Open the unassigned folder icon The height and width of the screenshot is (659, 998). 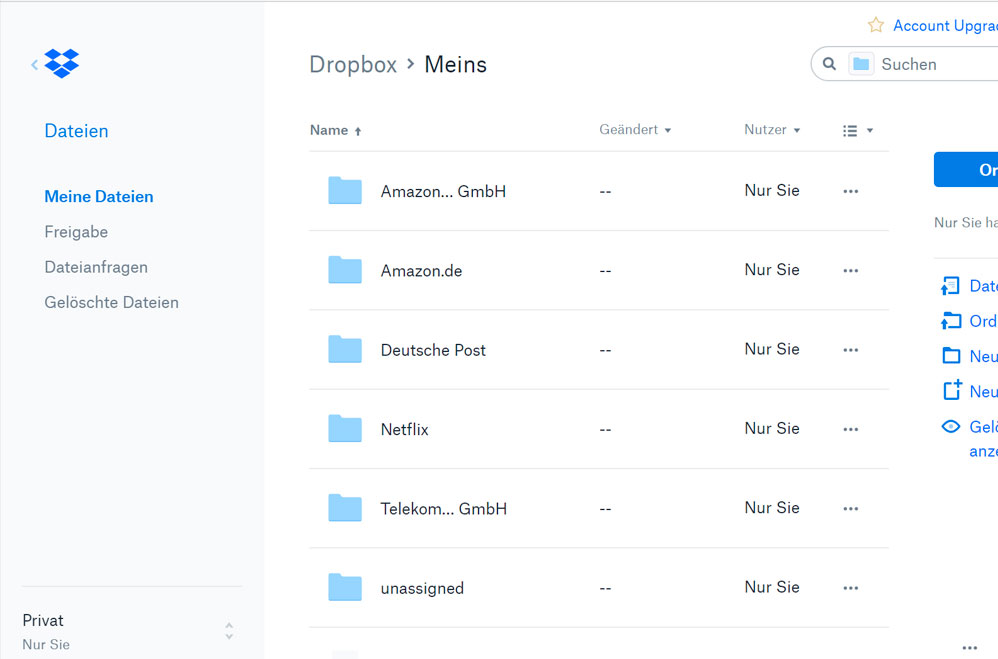coord(345,587)
